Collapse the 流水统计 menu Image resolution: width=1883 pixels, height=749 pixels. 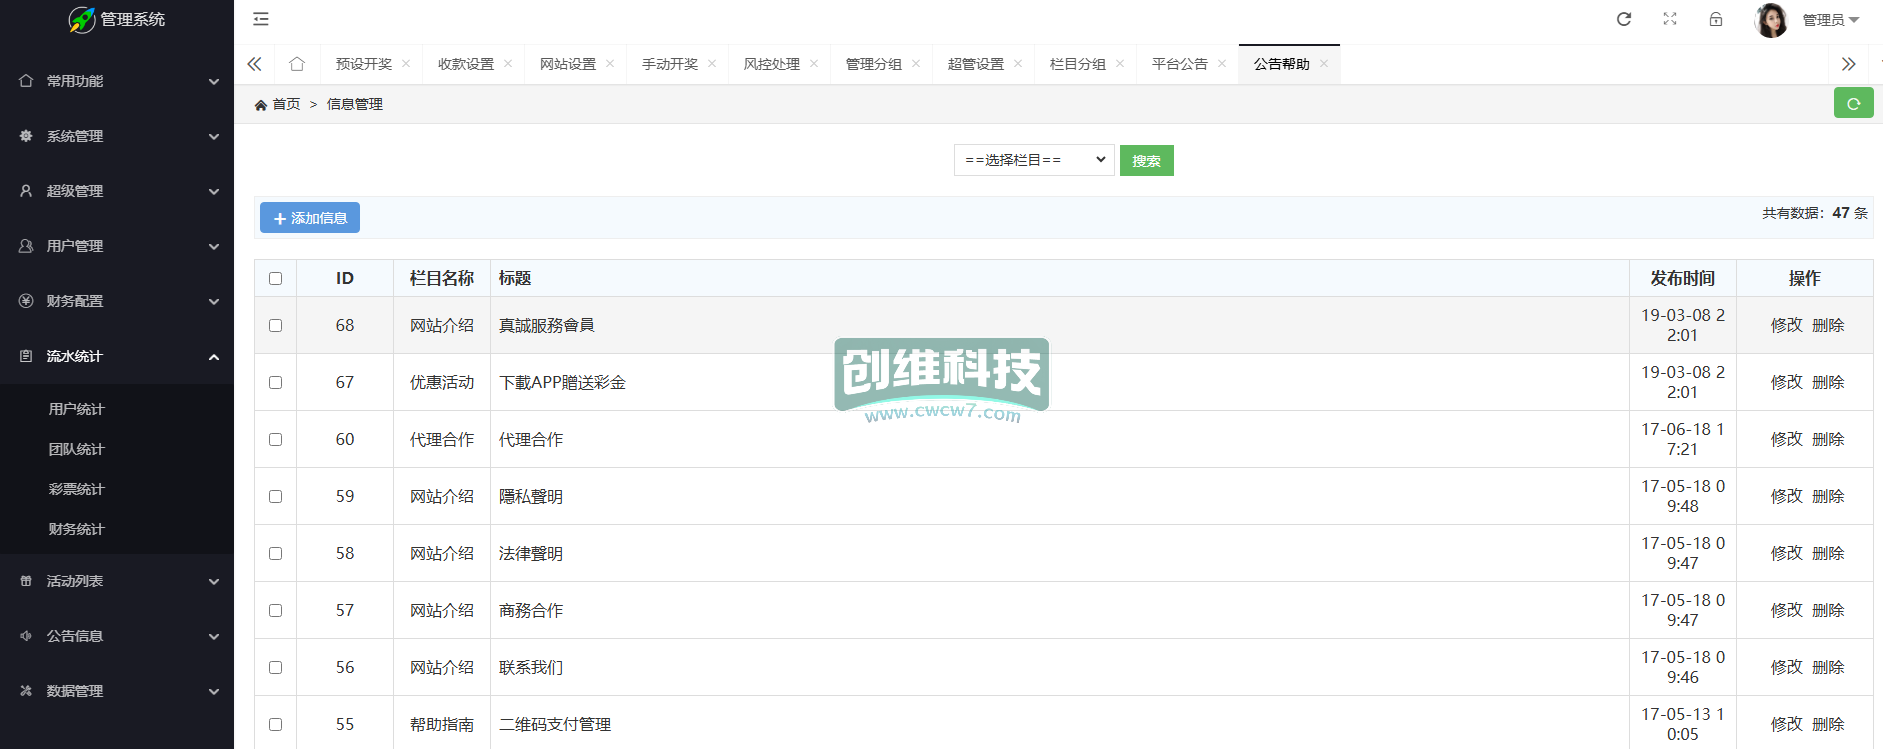[x=117, y=356]
